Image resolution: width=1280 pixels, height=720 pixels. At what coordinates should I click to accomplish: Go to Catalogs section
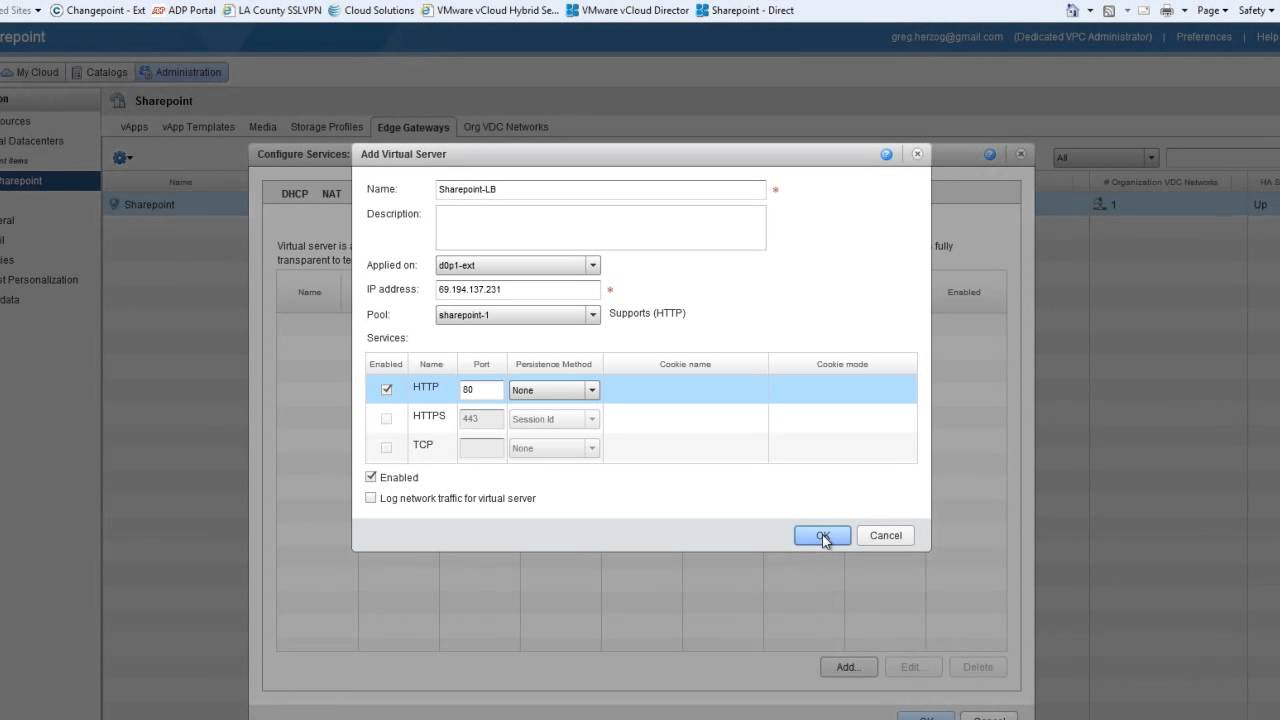coord(100,72)
